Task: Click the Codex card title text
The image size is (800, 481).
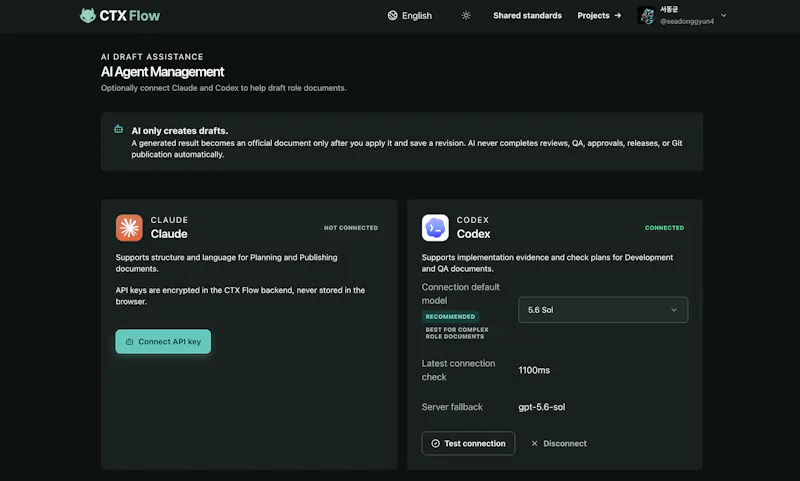Action: pos(473,234)
